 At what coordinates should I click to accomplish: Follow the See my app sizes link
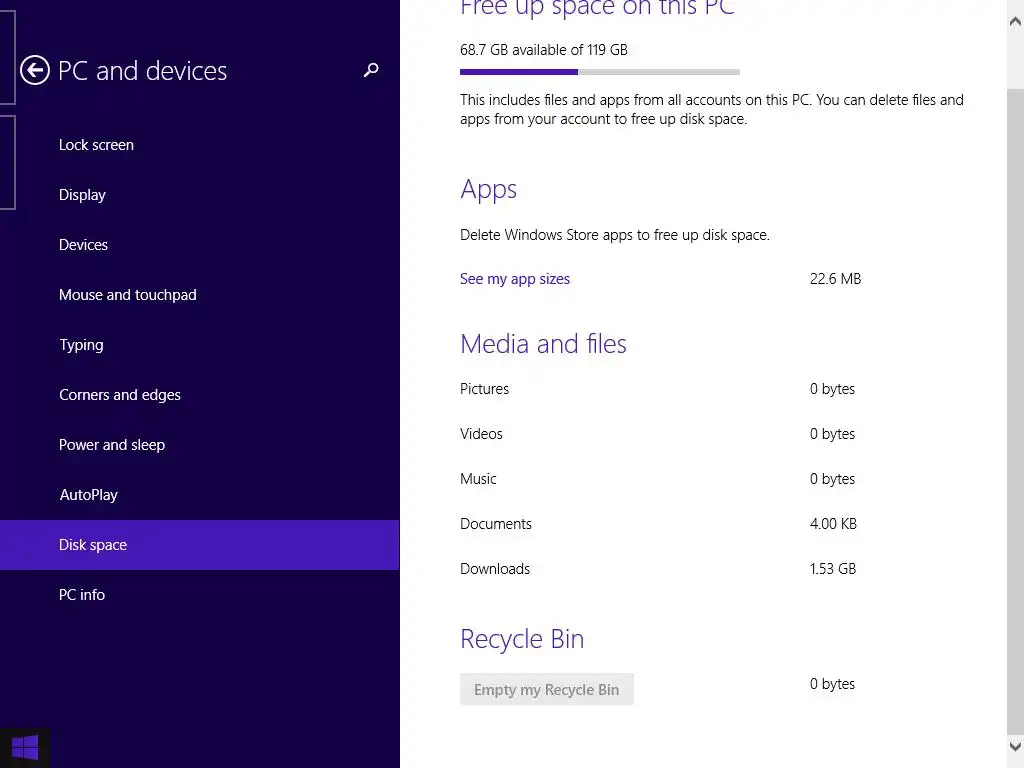click(x=515, y=279)
